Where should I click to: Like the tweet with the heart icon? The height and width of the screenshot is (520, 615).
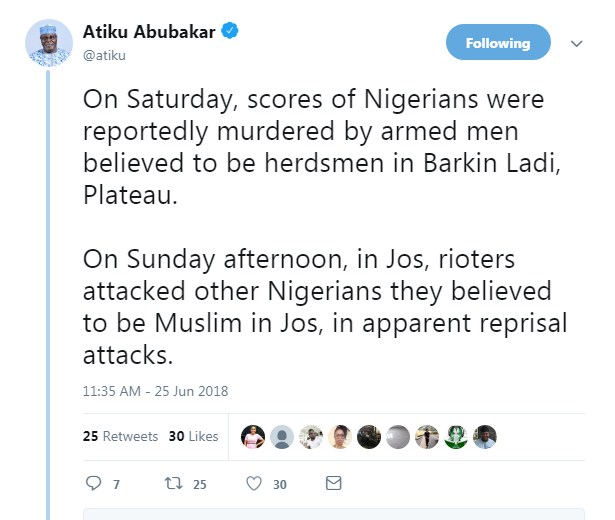(x=254, y=484)
